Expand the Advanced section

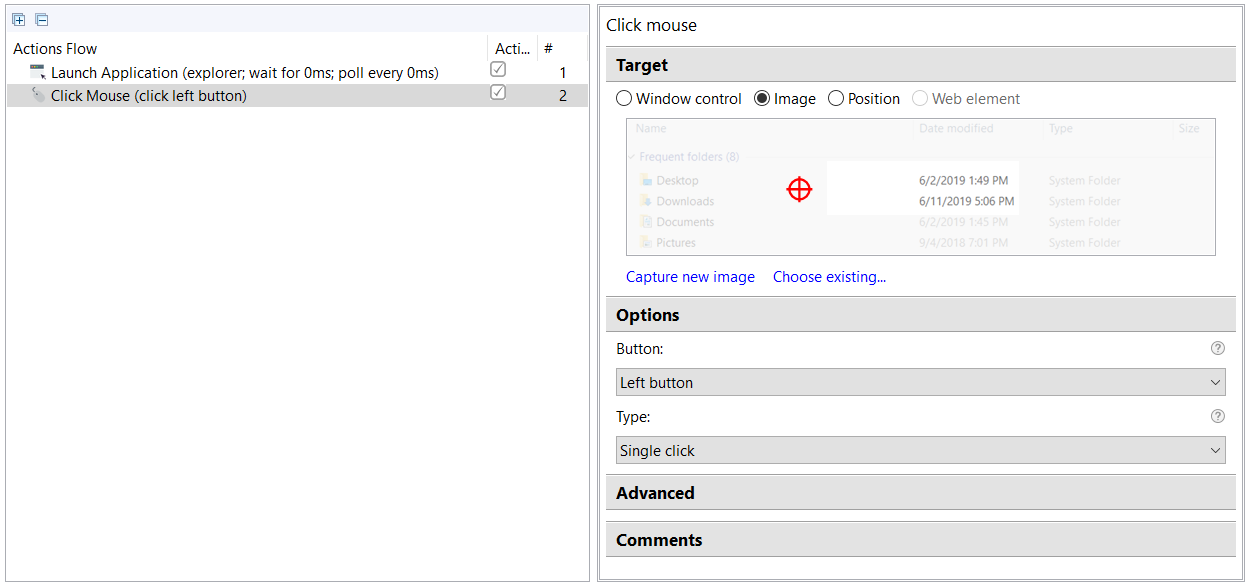pos(920,493)
